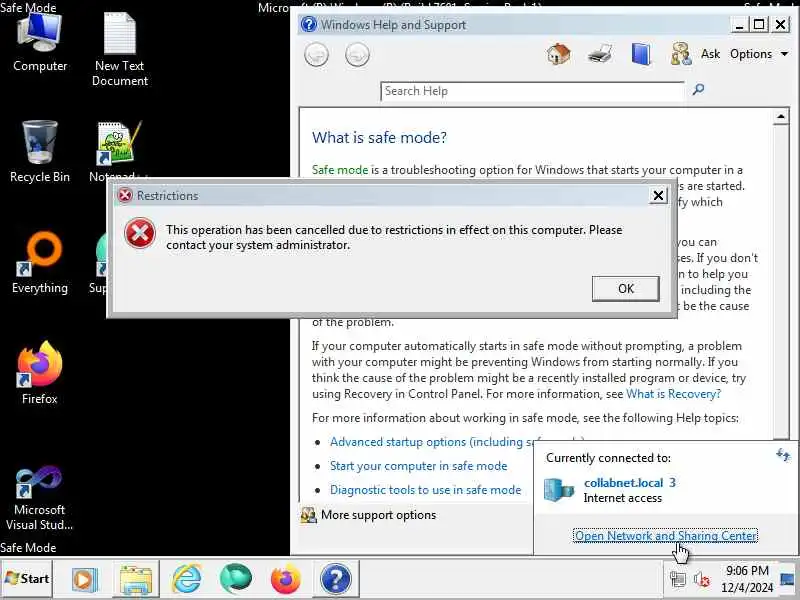Viewport: 800px width, 600px height.
Task: Click the muted volume tray icon
Action: [x=702, y=579]
